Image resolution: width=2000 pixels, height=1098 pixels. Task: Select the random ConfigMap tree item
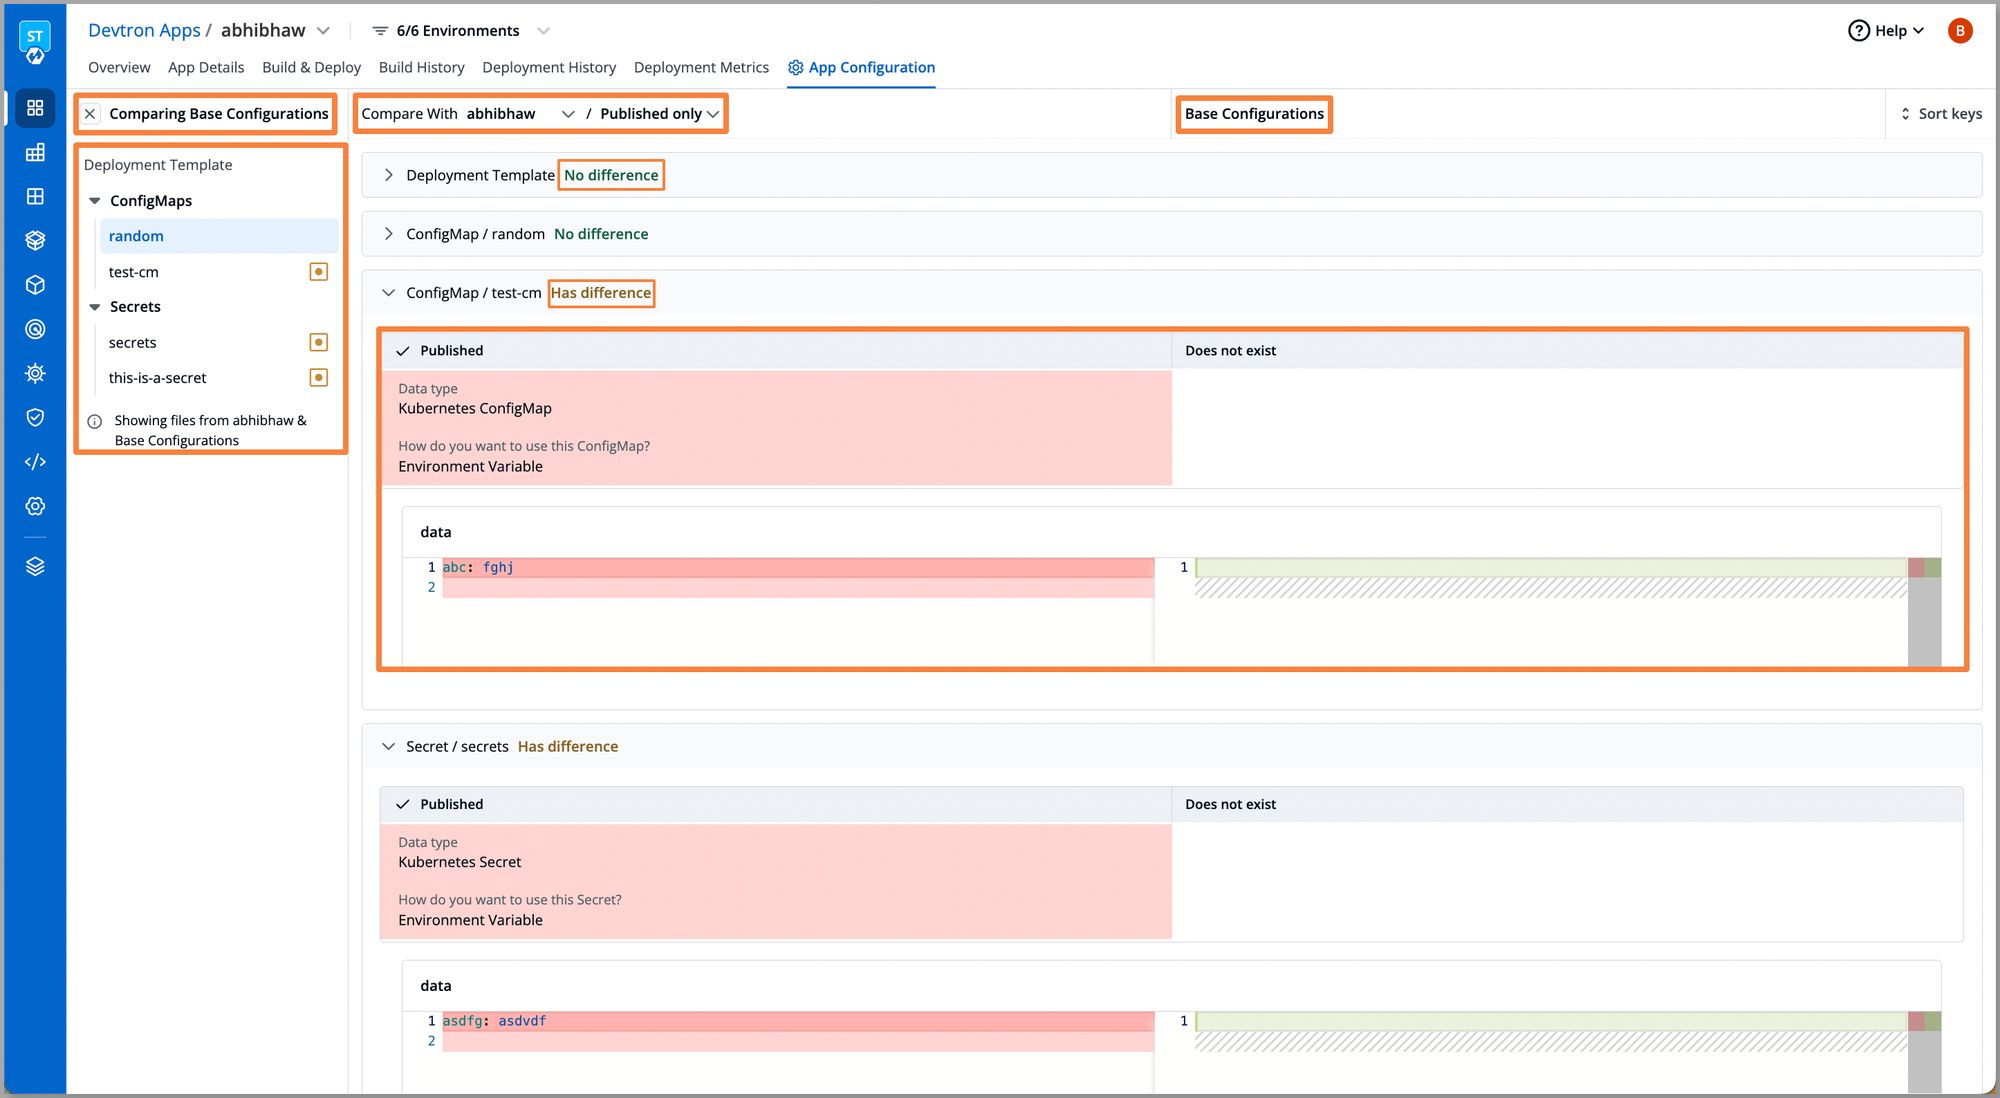(219, 236)
